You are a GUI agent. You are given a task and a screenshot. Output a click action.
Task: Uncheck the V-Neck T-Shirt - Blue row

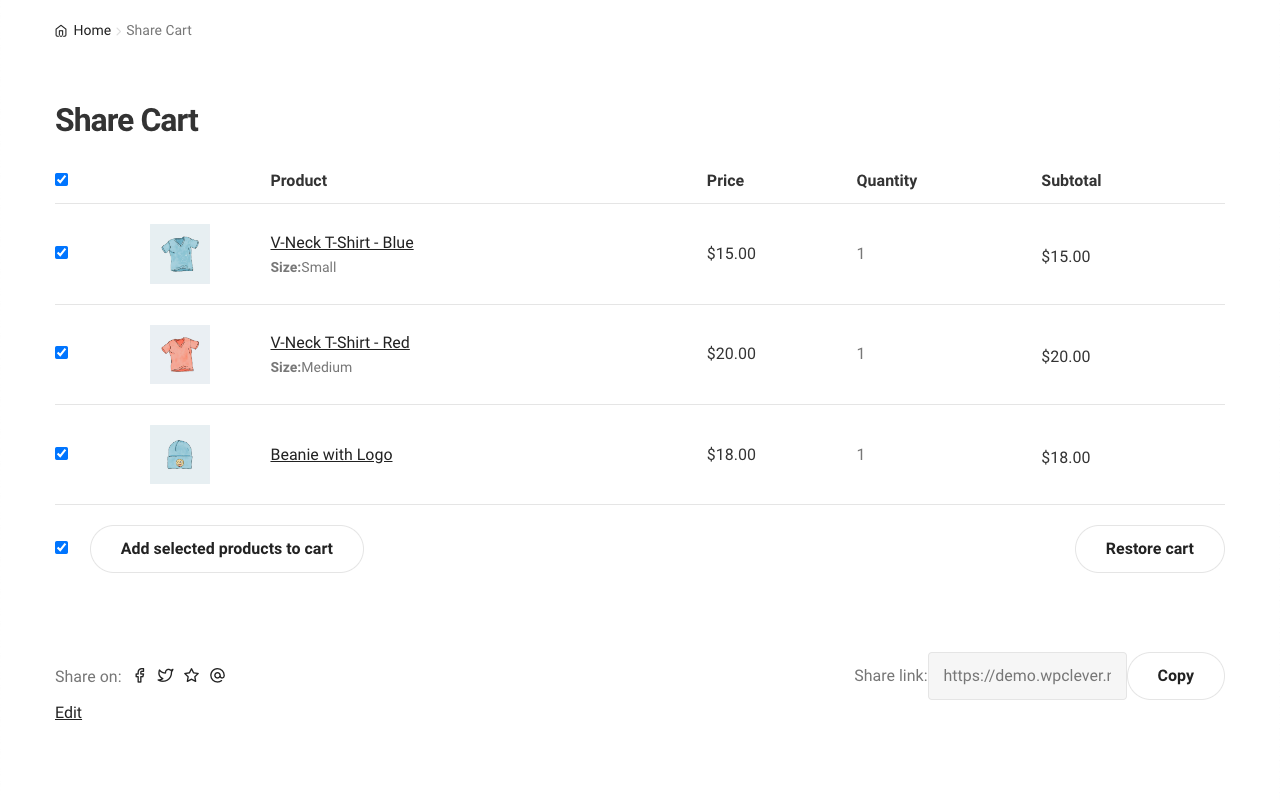tap(62, 253)
